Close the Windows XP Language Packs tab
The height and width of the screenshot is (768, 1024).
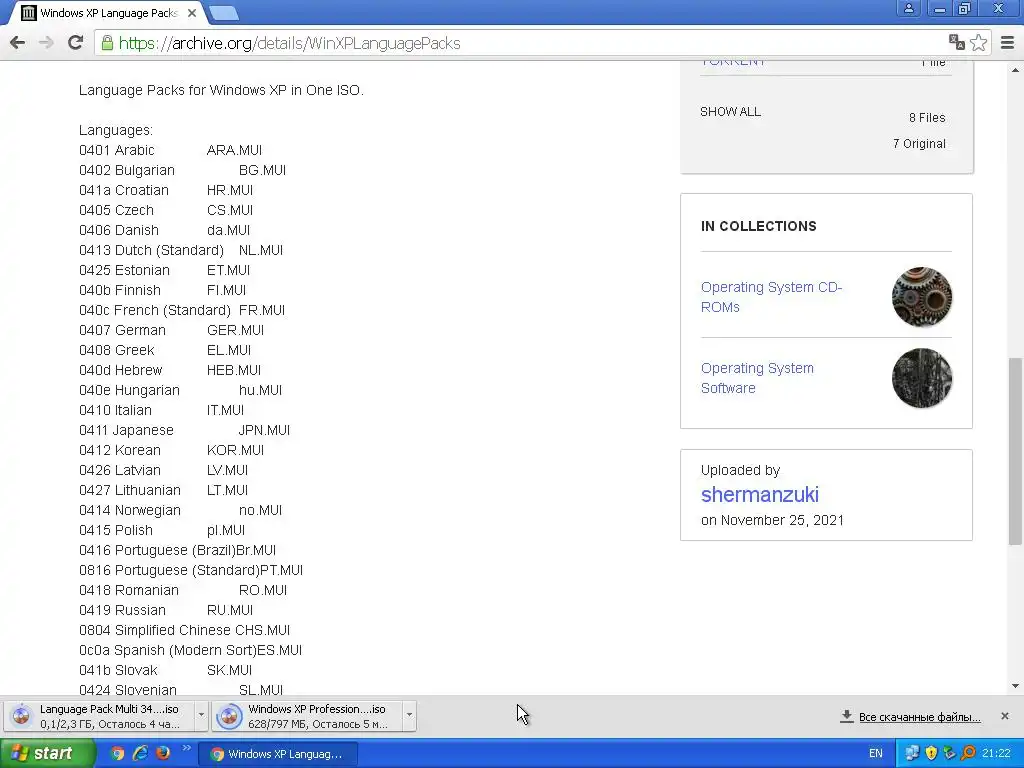tap(192, 12)
